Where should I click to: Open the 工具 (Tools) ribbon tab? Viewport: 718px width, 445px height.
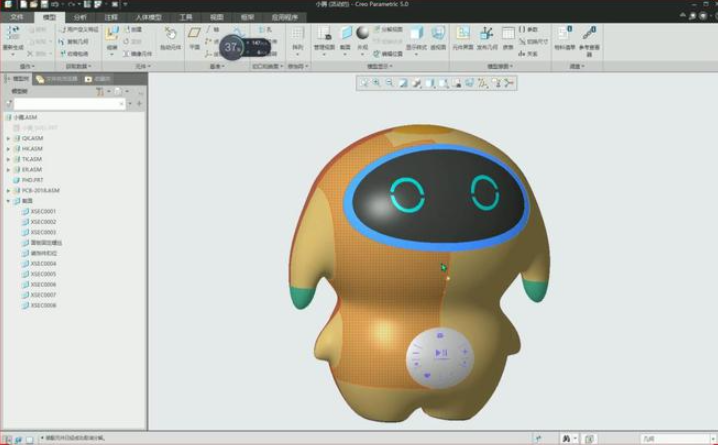pos(186,17)
